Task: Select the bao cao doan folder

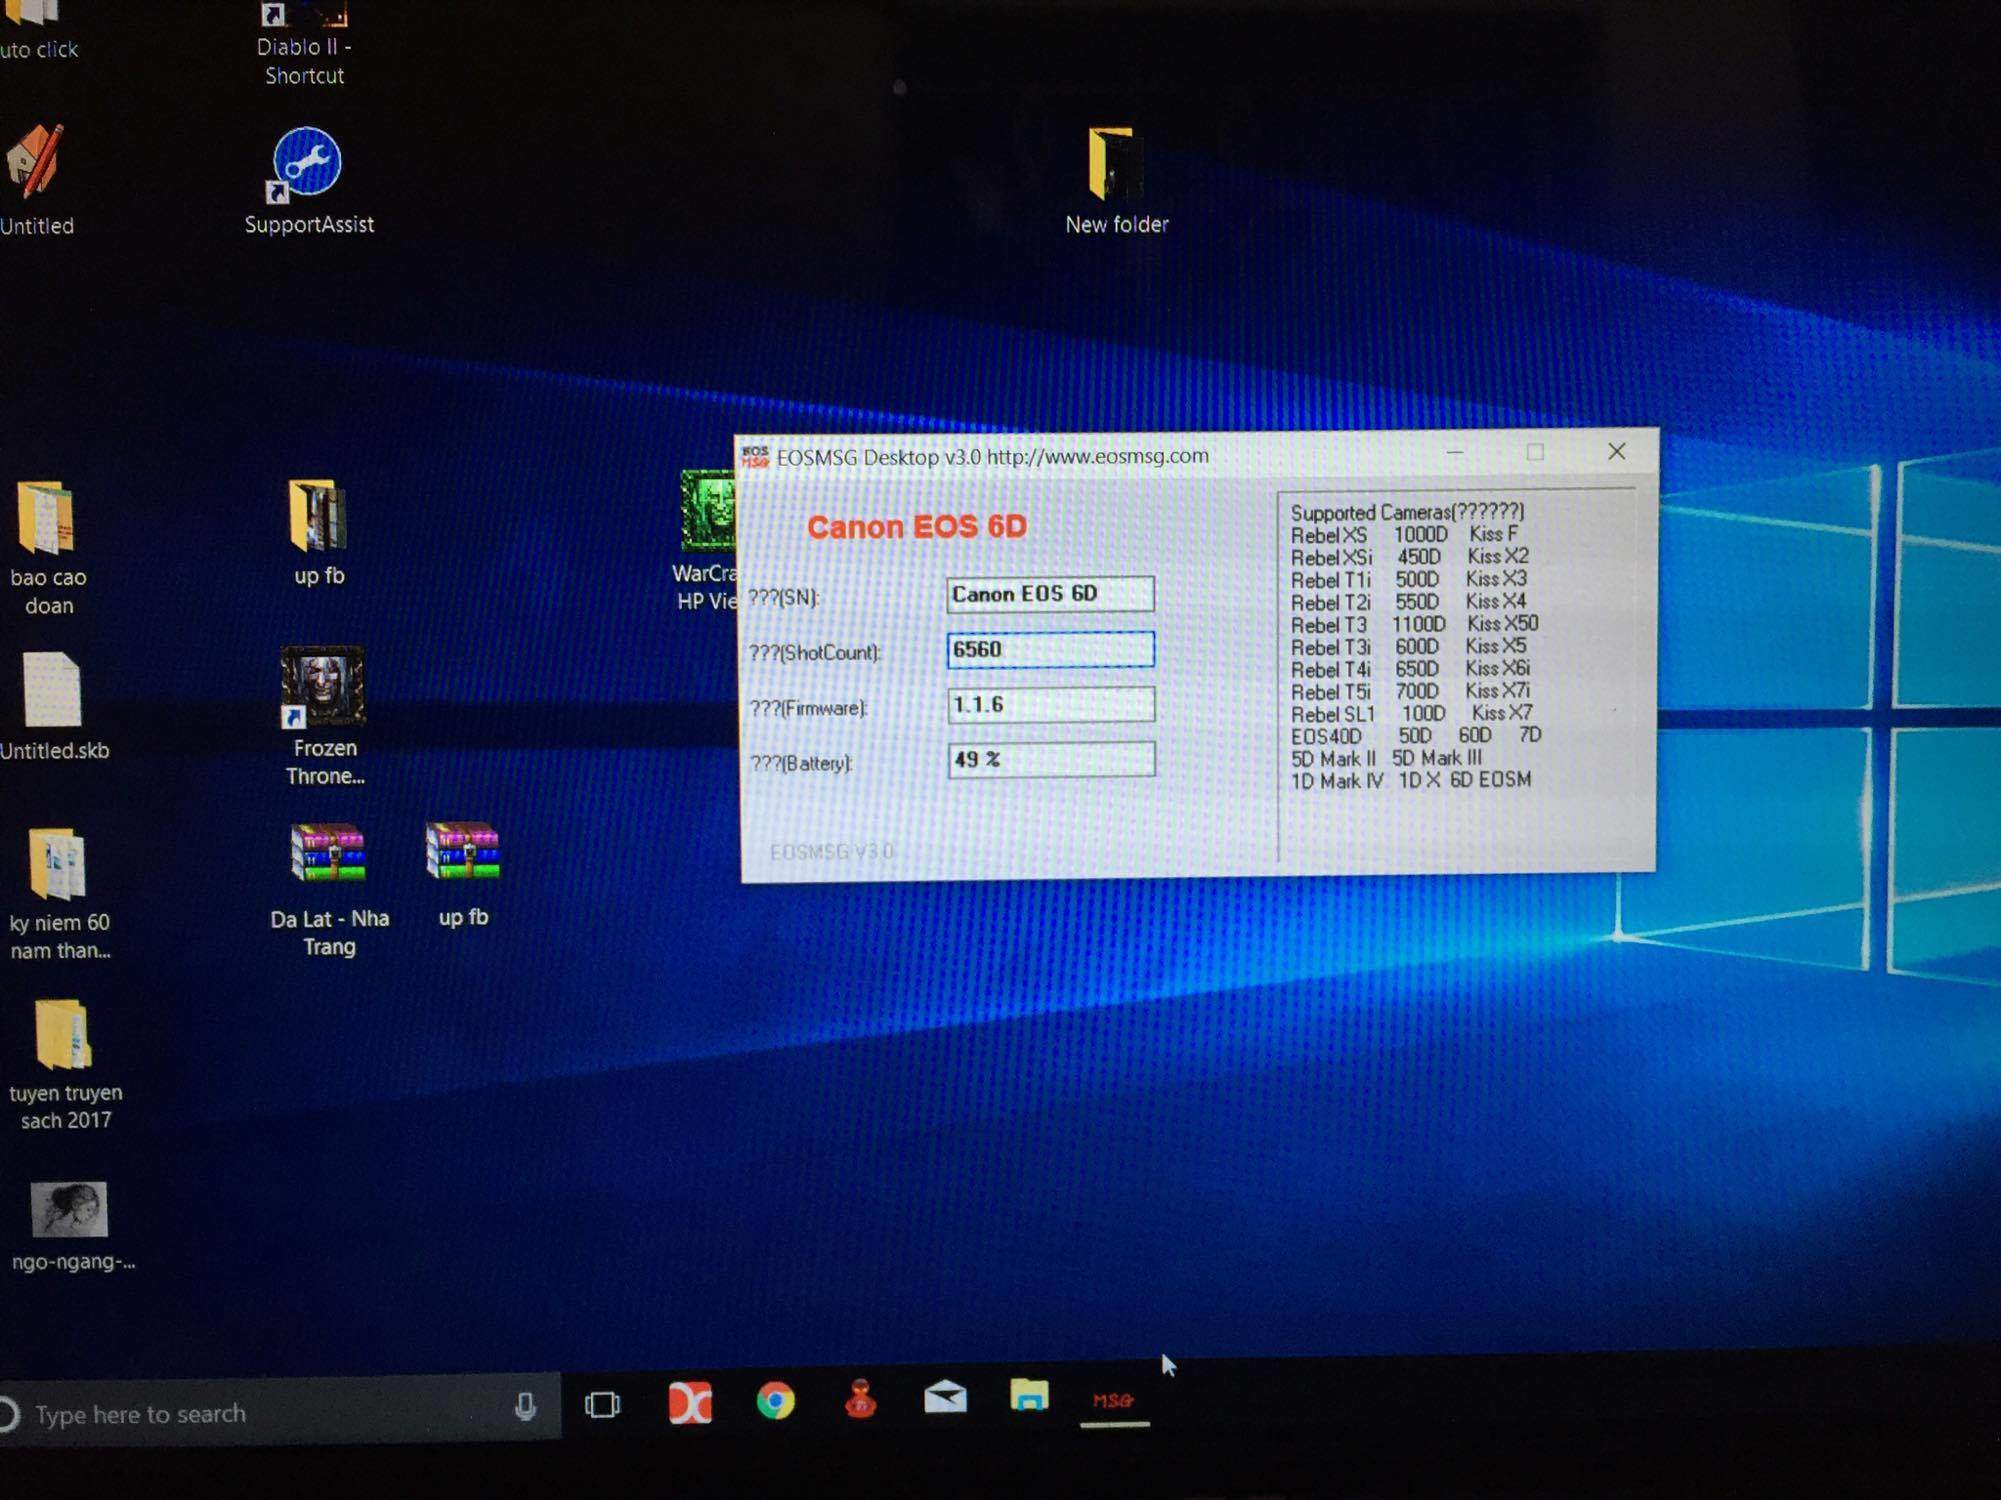Action: pos(46,517)
